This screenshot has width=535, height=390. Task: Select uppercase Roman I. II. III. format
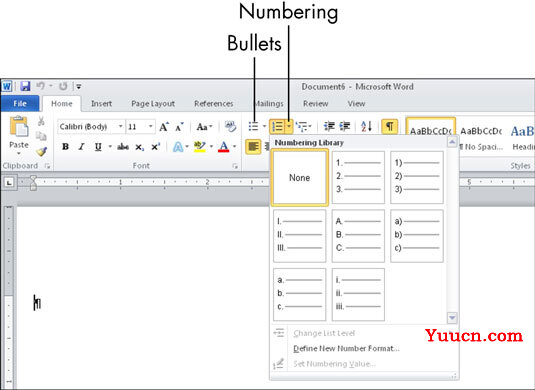click(x=300, y=236)
